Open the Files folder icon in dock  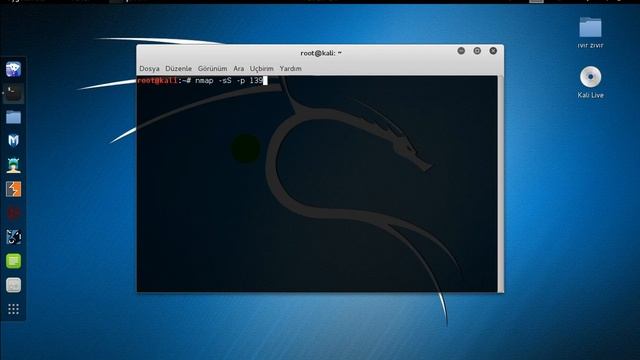[13, 118]
